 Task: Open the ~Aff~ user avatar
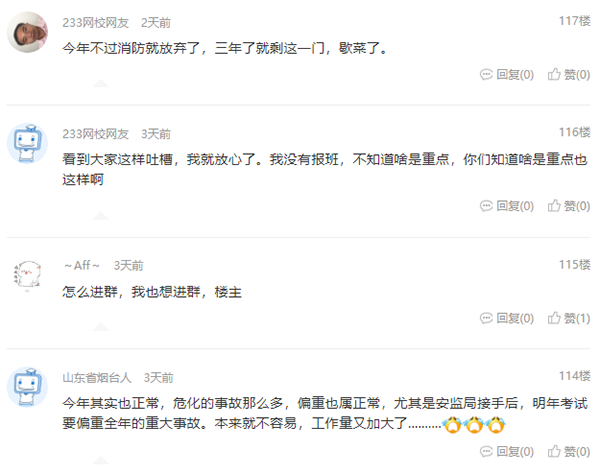pos(27,275)
